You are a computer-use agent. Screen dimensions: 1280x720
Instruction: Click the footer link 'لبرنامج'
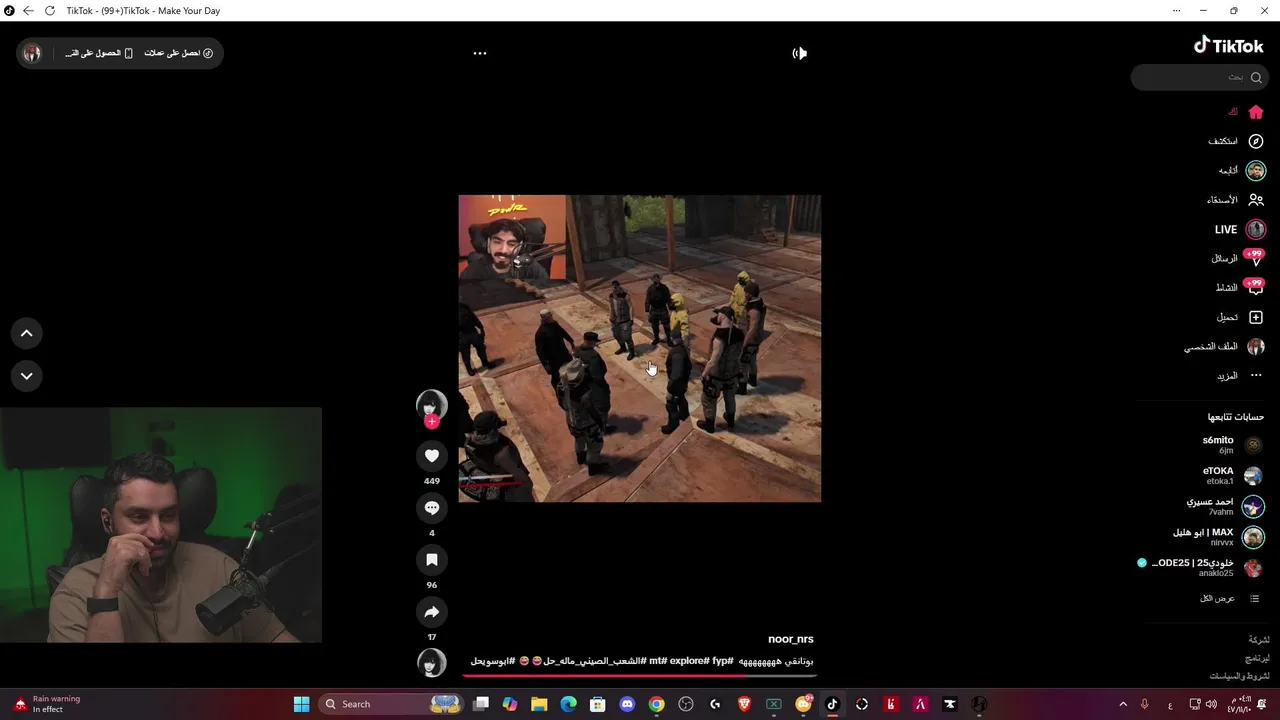click(x=1257, y=659)
